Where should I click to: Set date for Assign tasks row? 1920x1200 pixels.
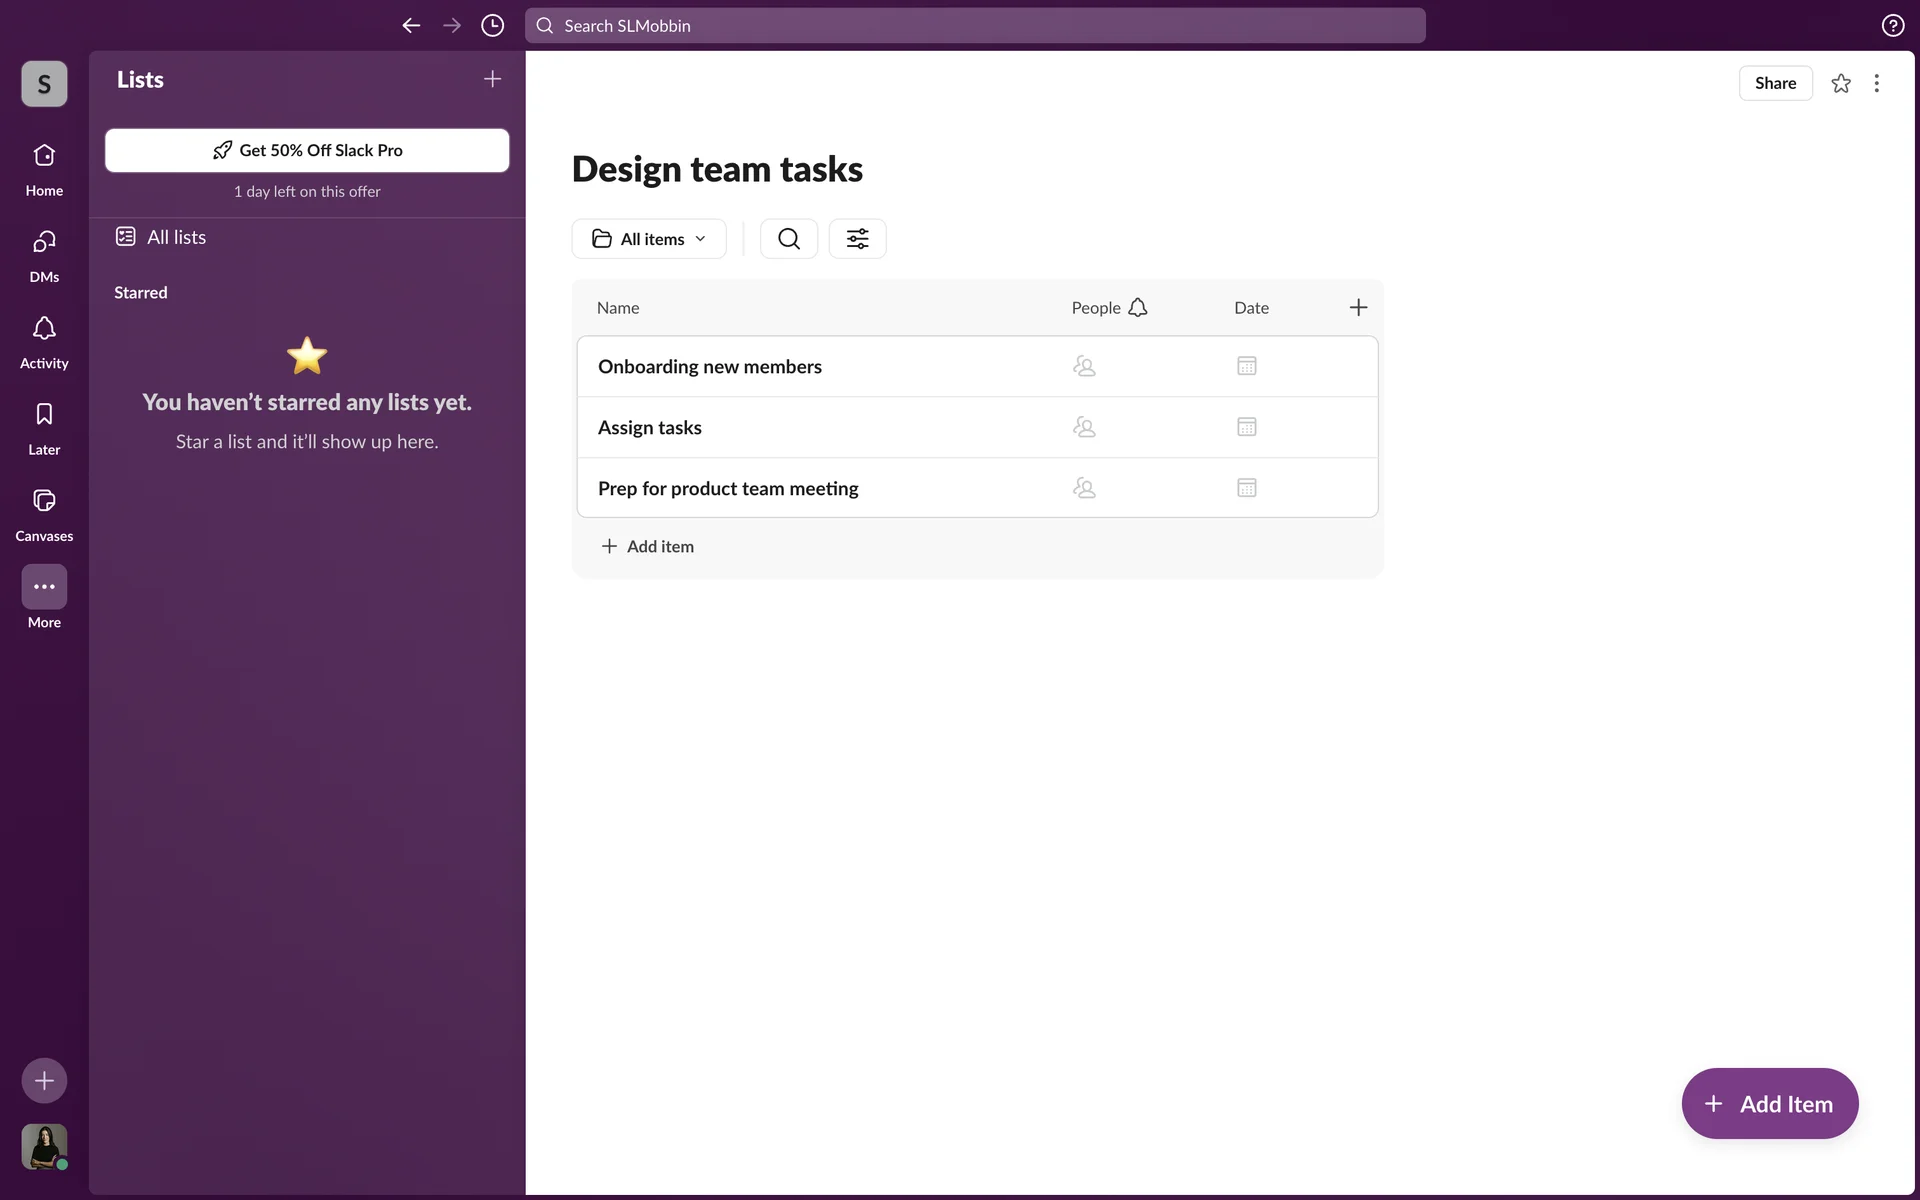pyautogui.click(x=1246, y=428)
